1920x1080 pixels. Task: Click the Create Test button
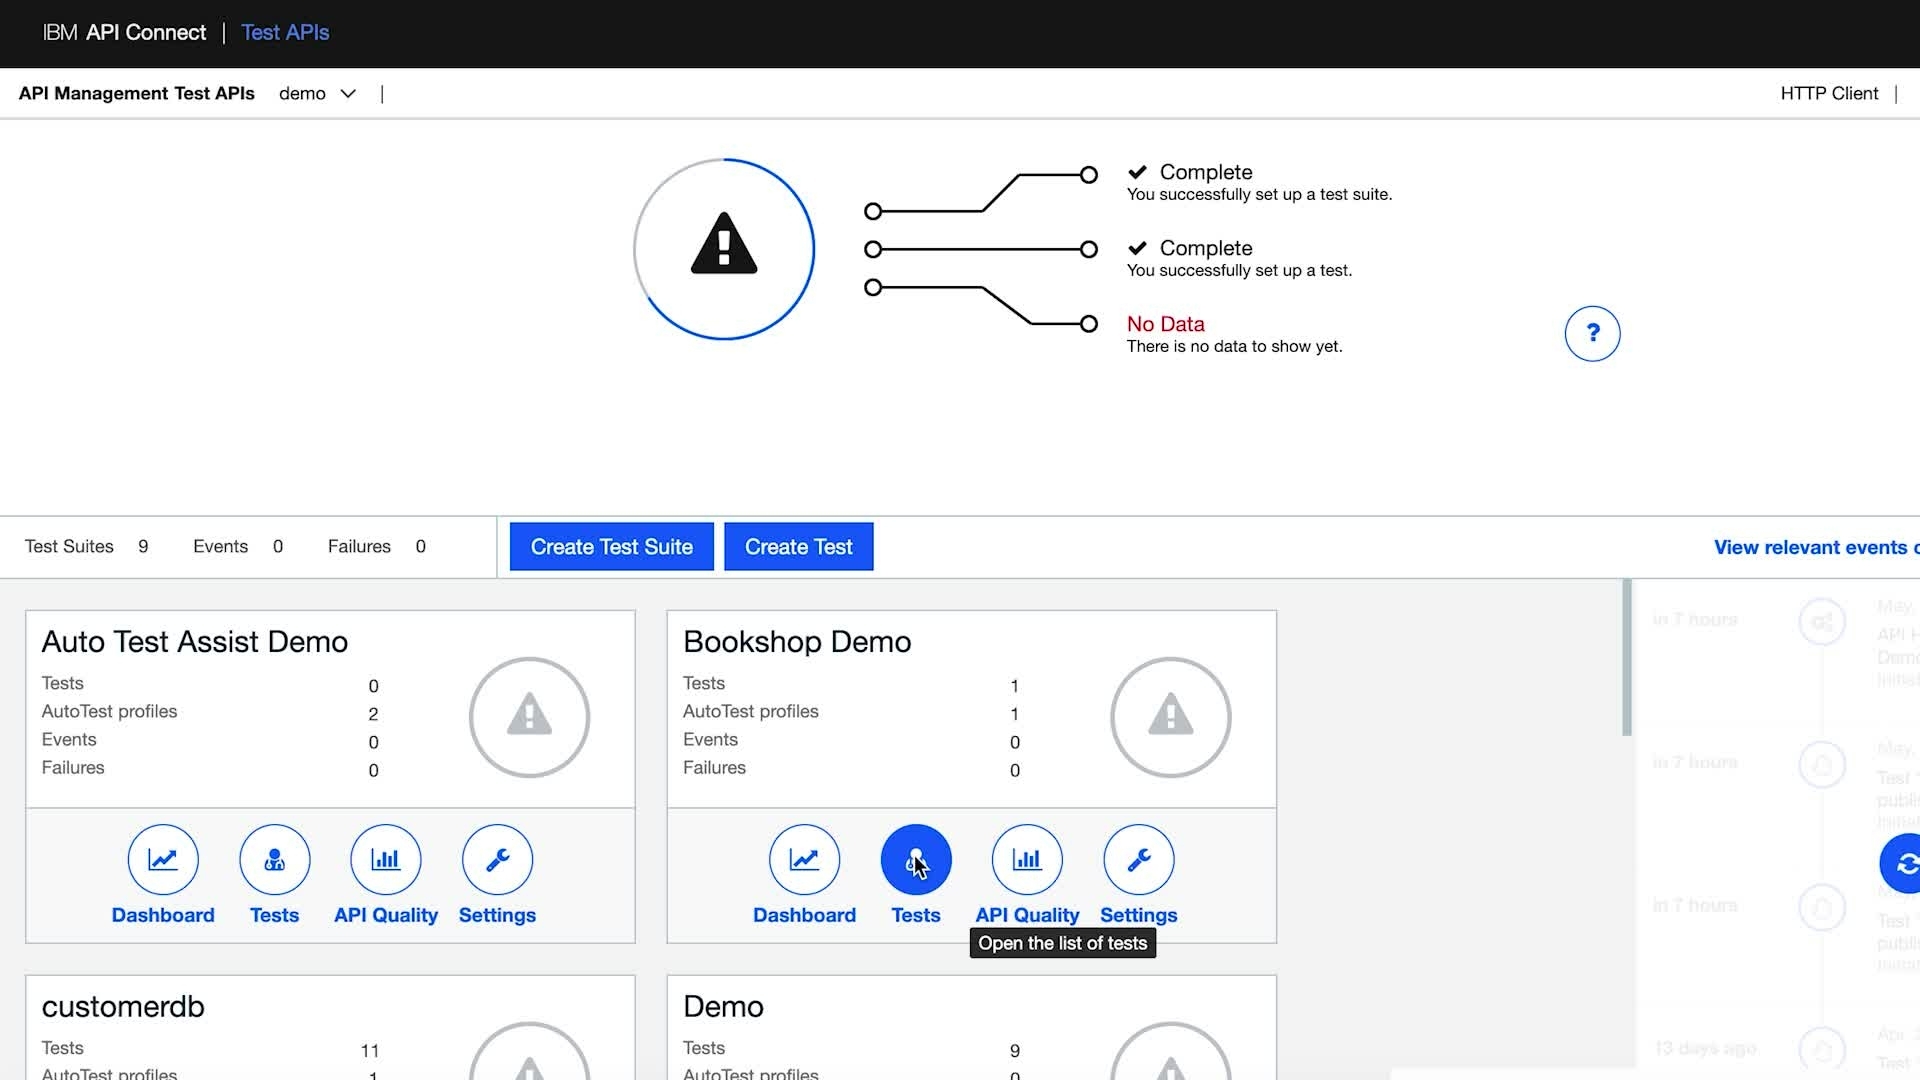coord(798,547)
